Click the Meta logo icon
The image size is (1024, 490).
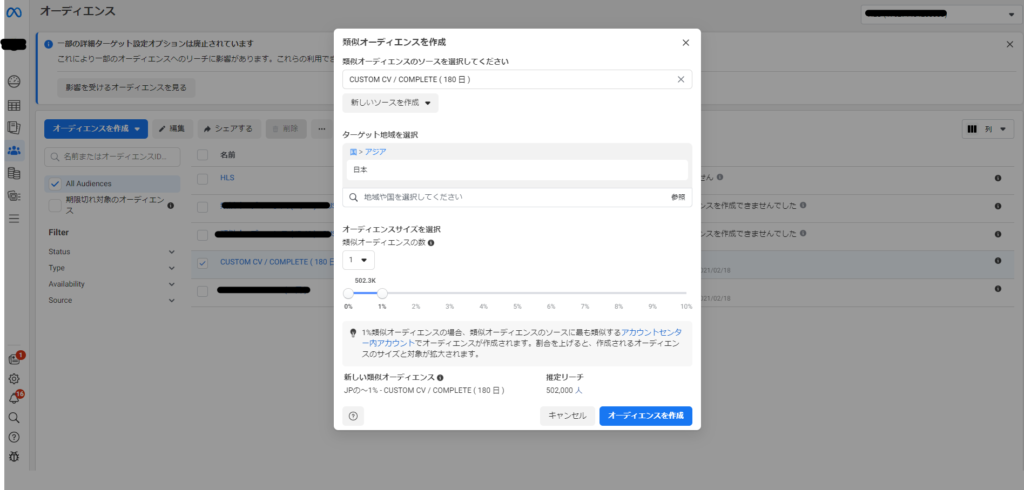tap(14, 13)
